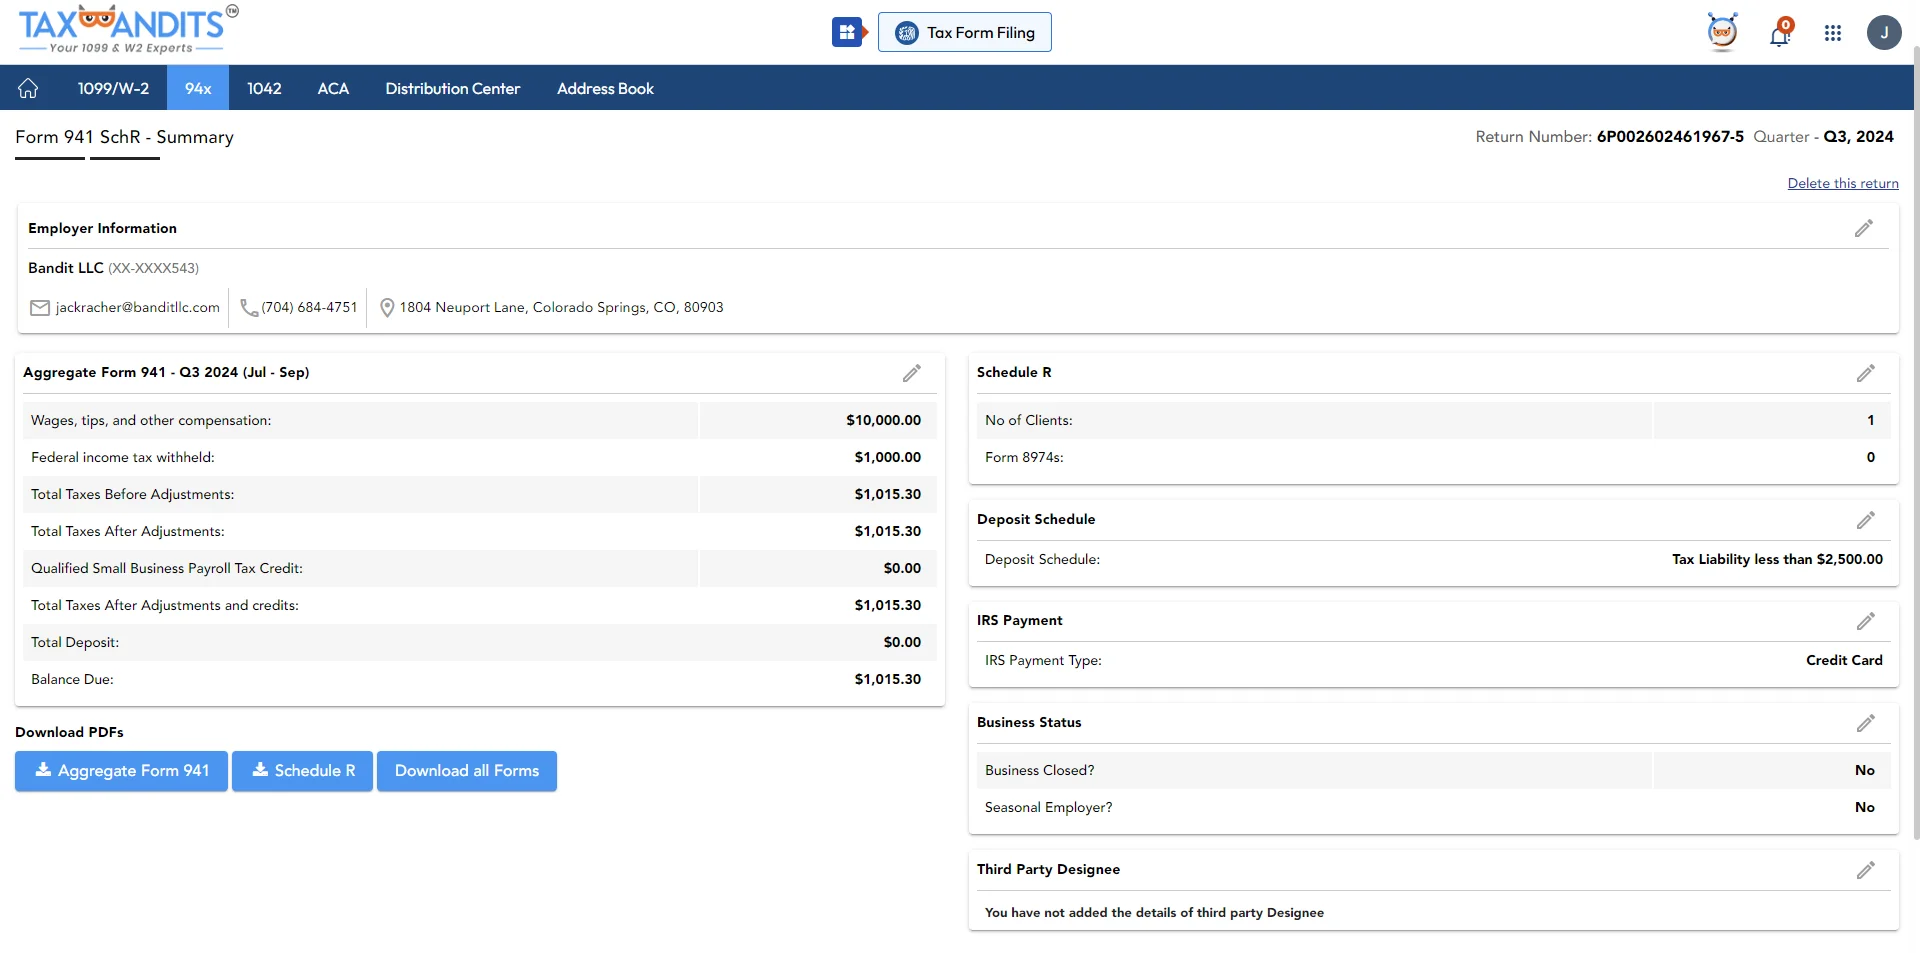The image size is (1920, 953).
Task: Click the Bandit LLC employer name
Action: [x=66, y=267]
